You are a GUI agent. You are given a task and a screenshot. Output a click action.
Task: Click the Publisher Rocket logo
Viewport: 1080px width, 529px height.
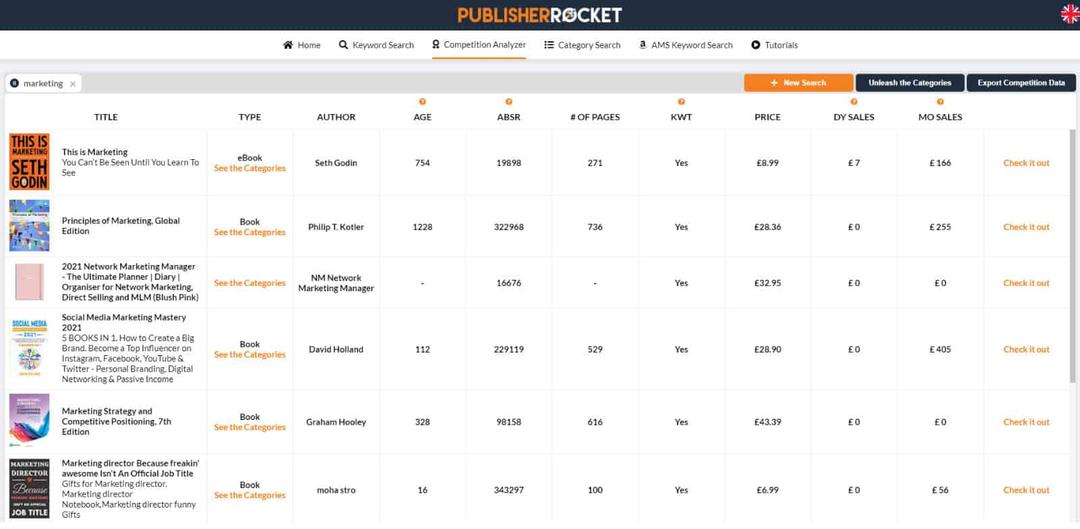pos(539,14)
